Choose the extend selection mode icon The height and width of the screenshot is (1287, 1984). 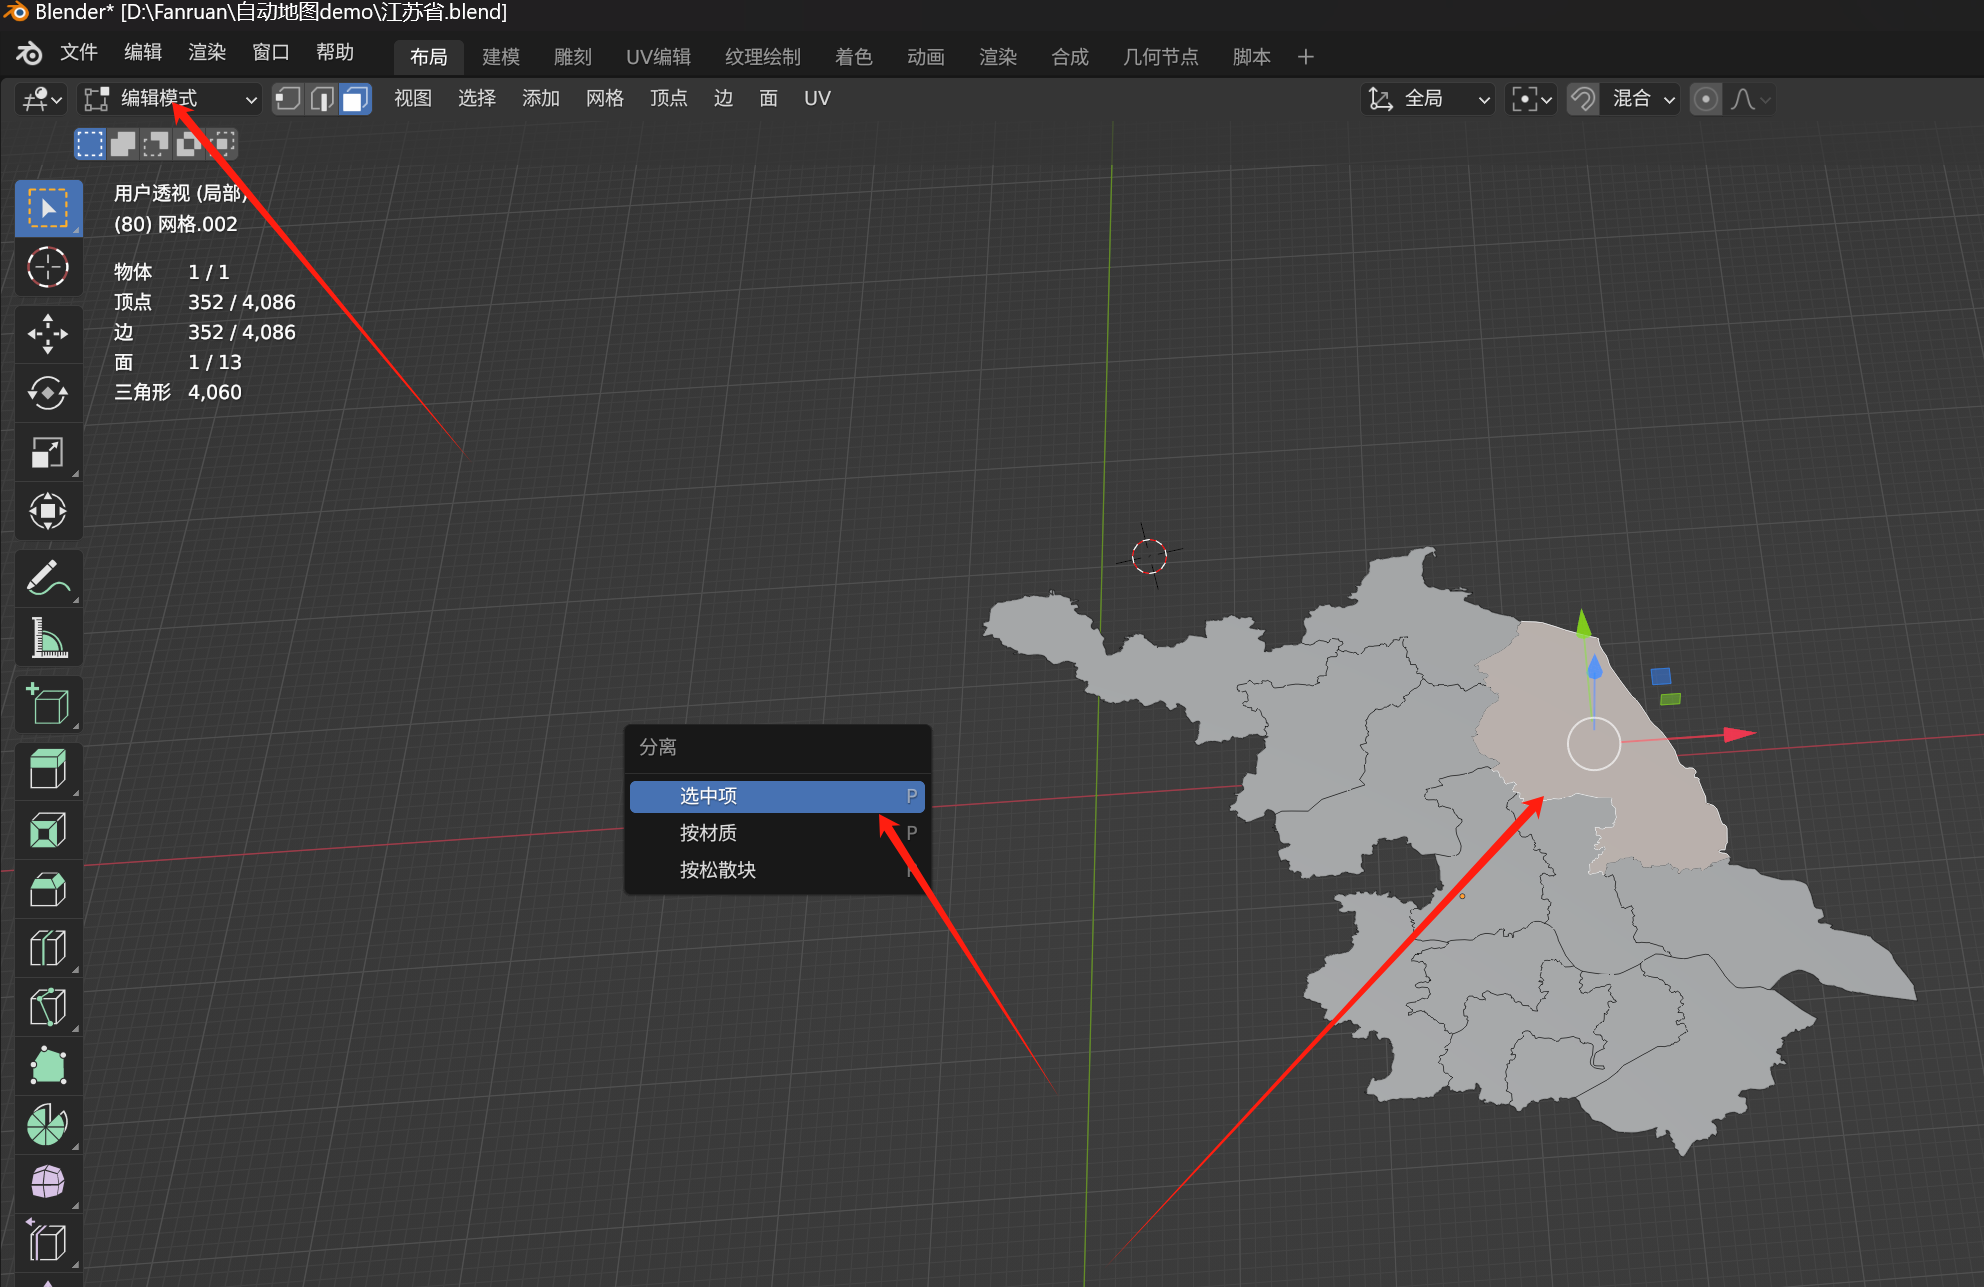coord(123,144)
